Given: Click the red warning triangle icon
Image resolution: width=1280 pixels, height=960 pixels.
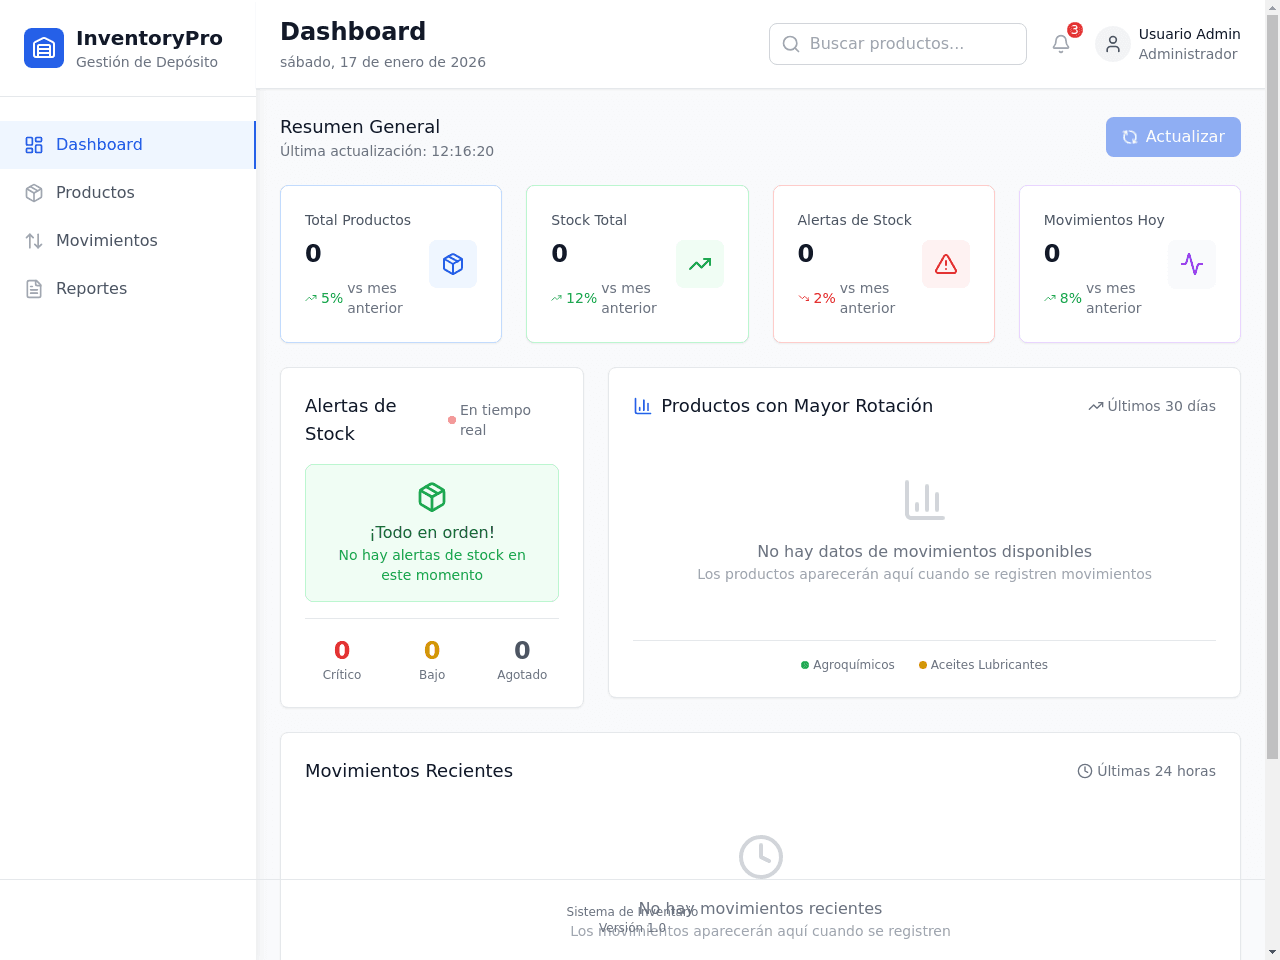Looking at the screenshot, I should pyautogui.click(x=946, y=264).
